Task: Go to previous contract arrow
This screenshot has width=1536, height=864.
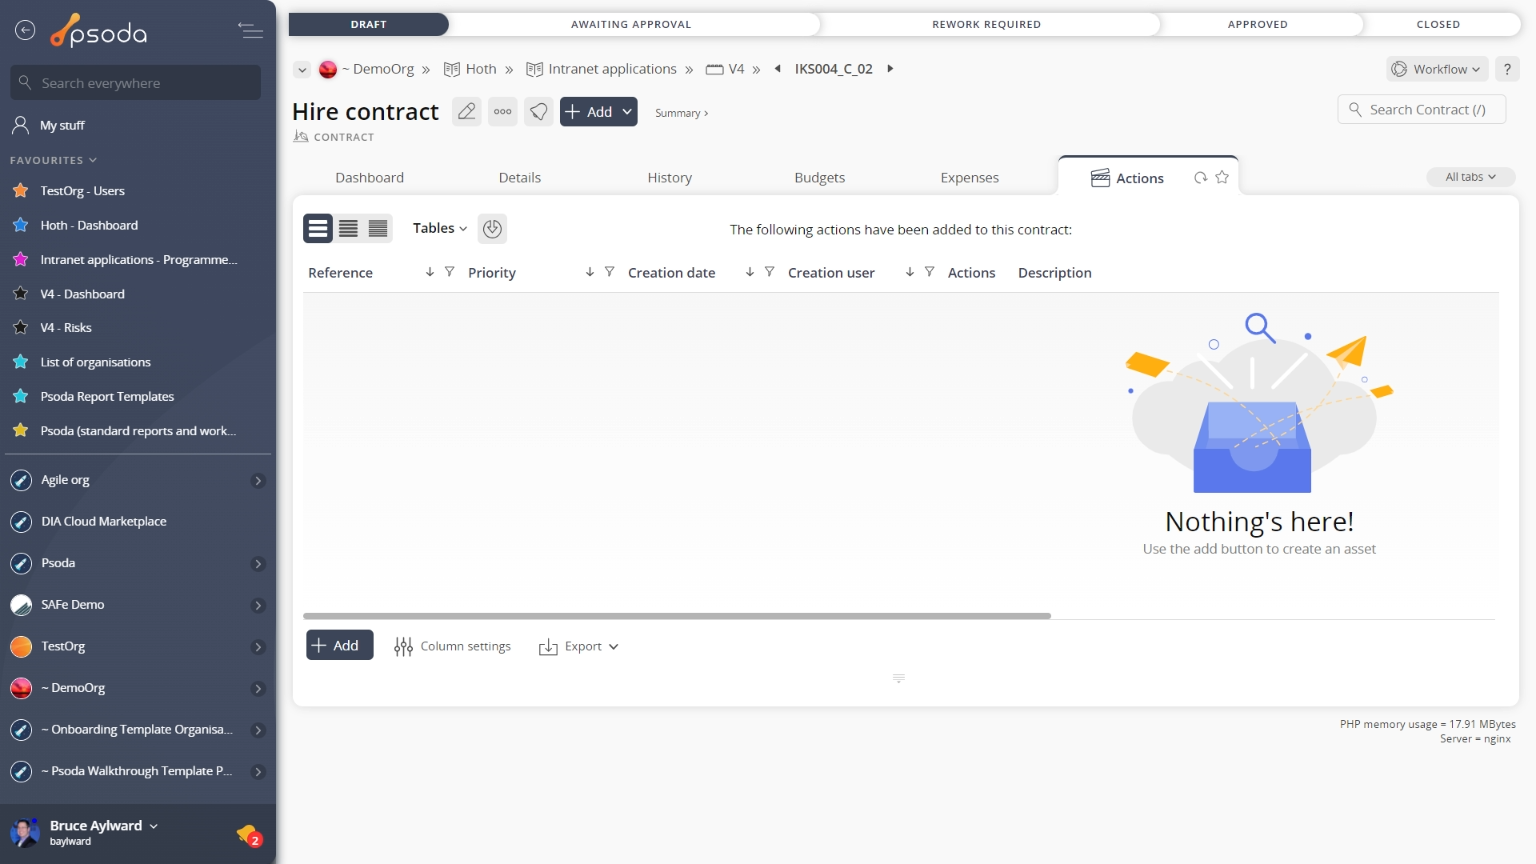Action: 778,69
